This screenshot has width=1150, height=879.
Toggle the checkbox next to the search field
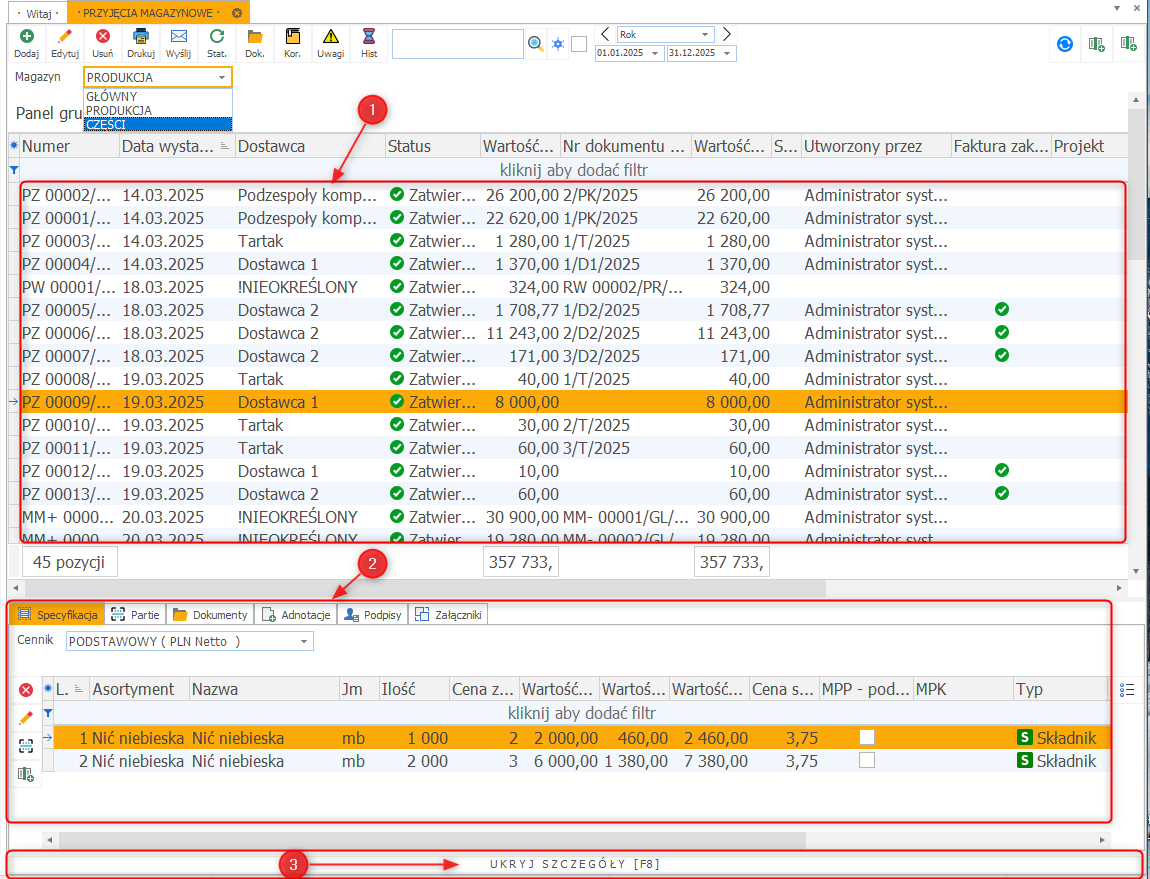[x=579, y=44]
